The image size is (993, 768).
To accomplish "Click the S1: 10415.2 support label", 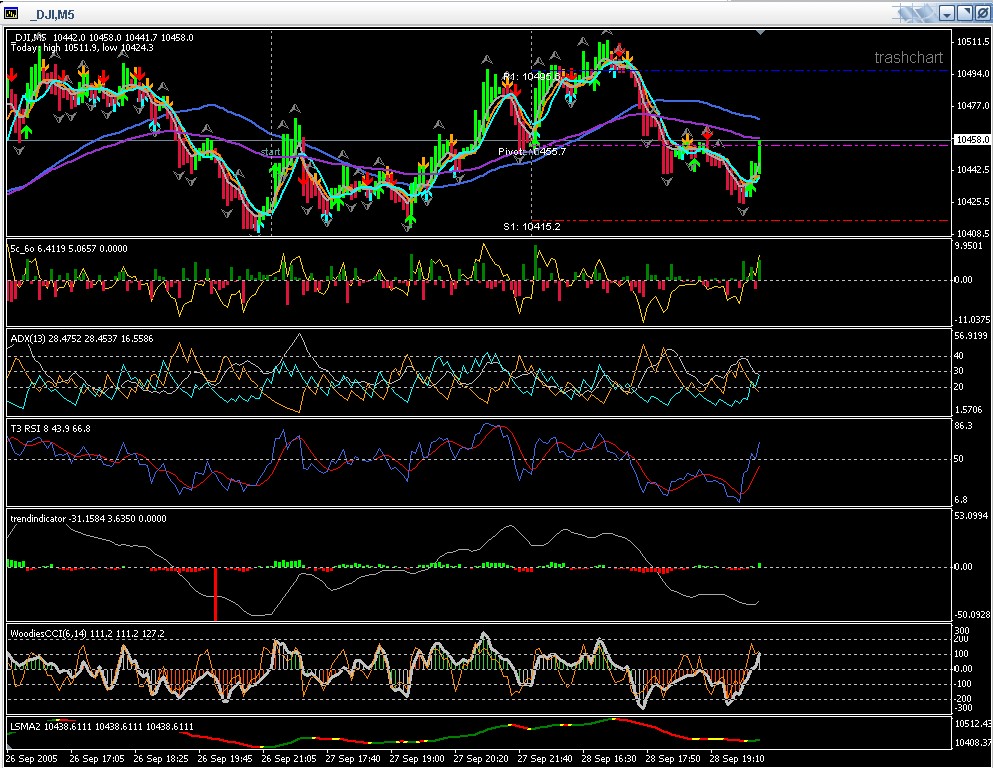I will pyautogui.click(x=532, y=227).
